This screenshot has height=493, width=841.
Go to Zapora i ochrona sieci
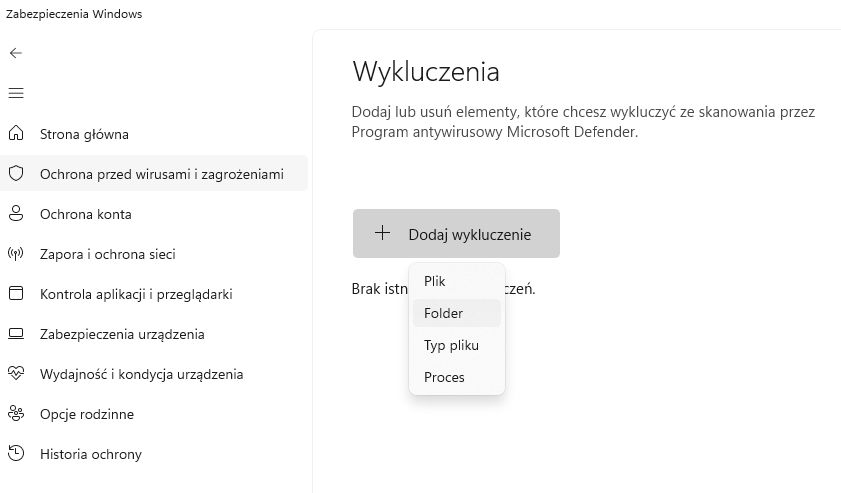108,254
